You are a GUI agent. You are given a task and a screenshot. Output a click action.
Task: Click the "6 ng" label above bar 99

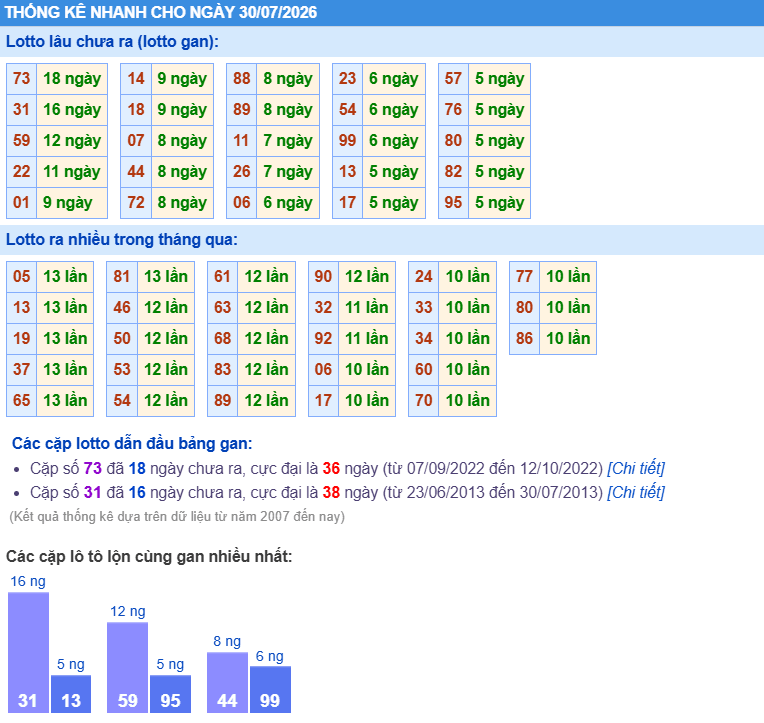[x=270, y=657]
